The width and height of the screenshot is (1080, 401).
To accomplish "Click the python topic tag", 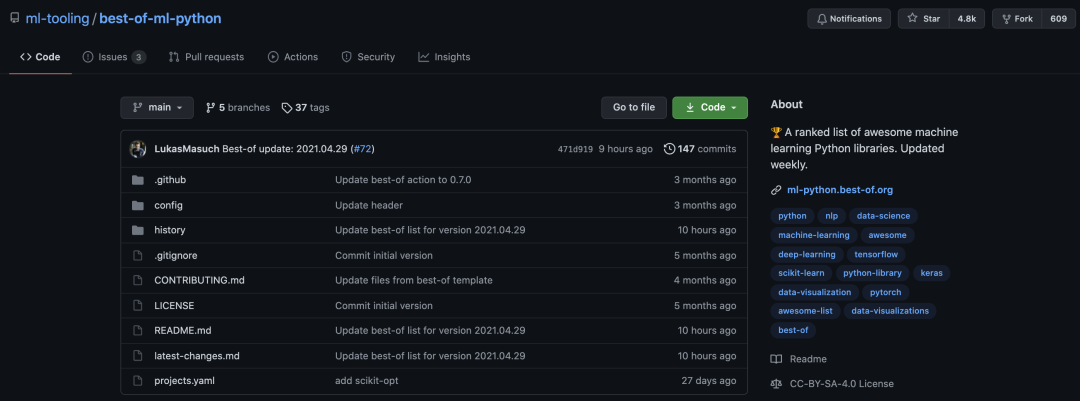I will [792, 216].
